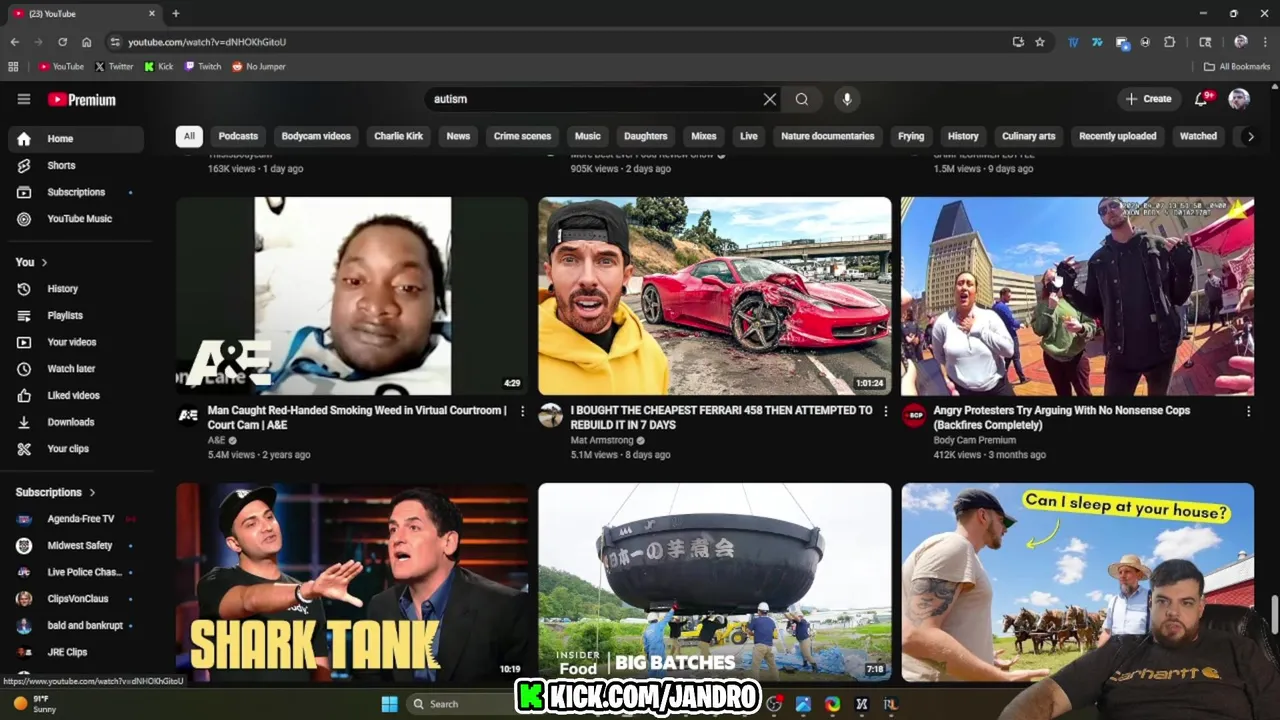The width and height of the screenshot is (1280, 720).
Task: Open the YouTube hamburger guide menu
Action: (24, 99)
